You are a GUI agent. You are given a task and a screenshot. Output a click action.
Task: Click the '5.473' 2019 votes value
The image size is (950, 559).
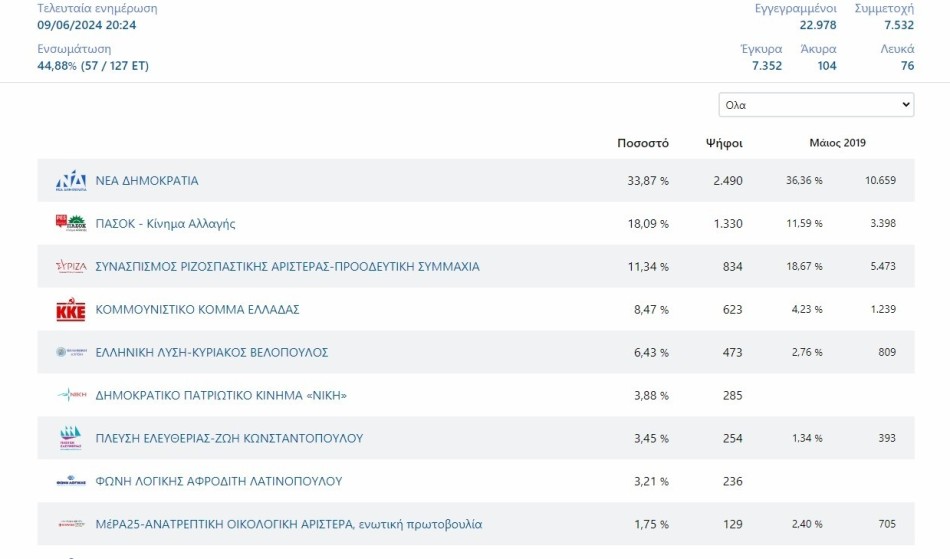(x=883, y=266)
